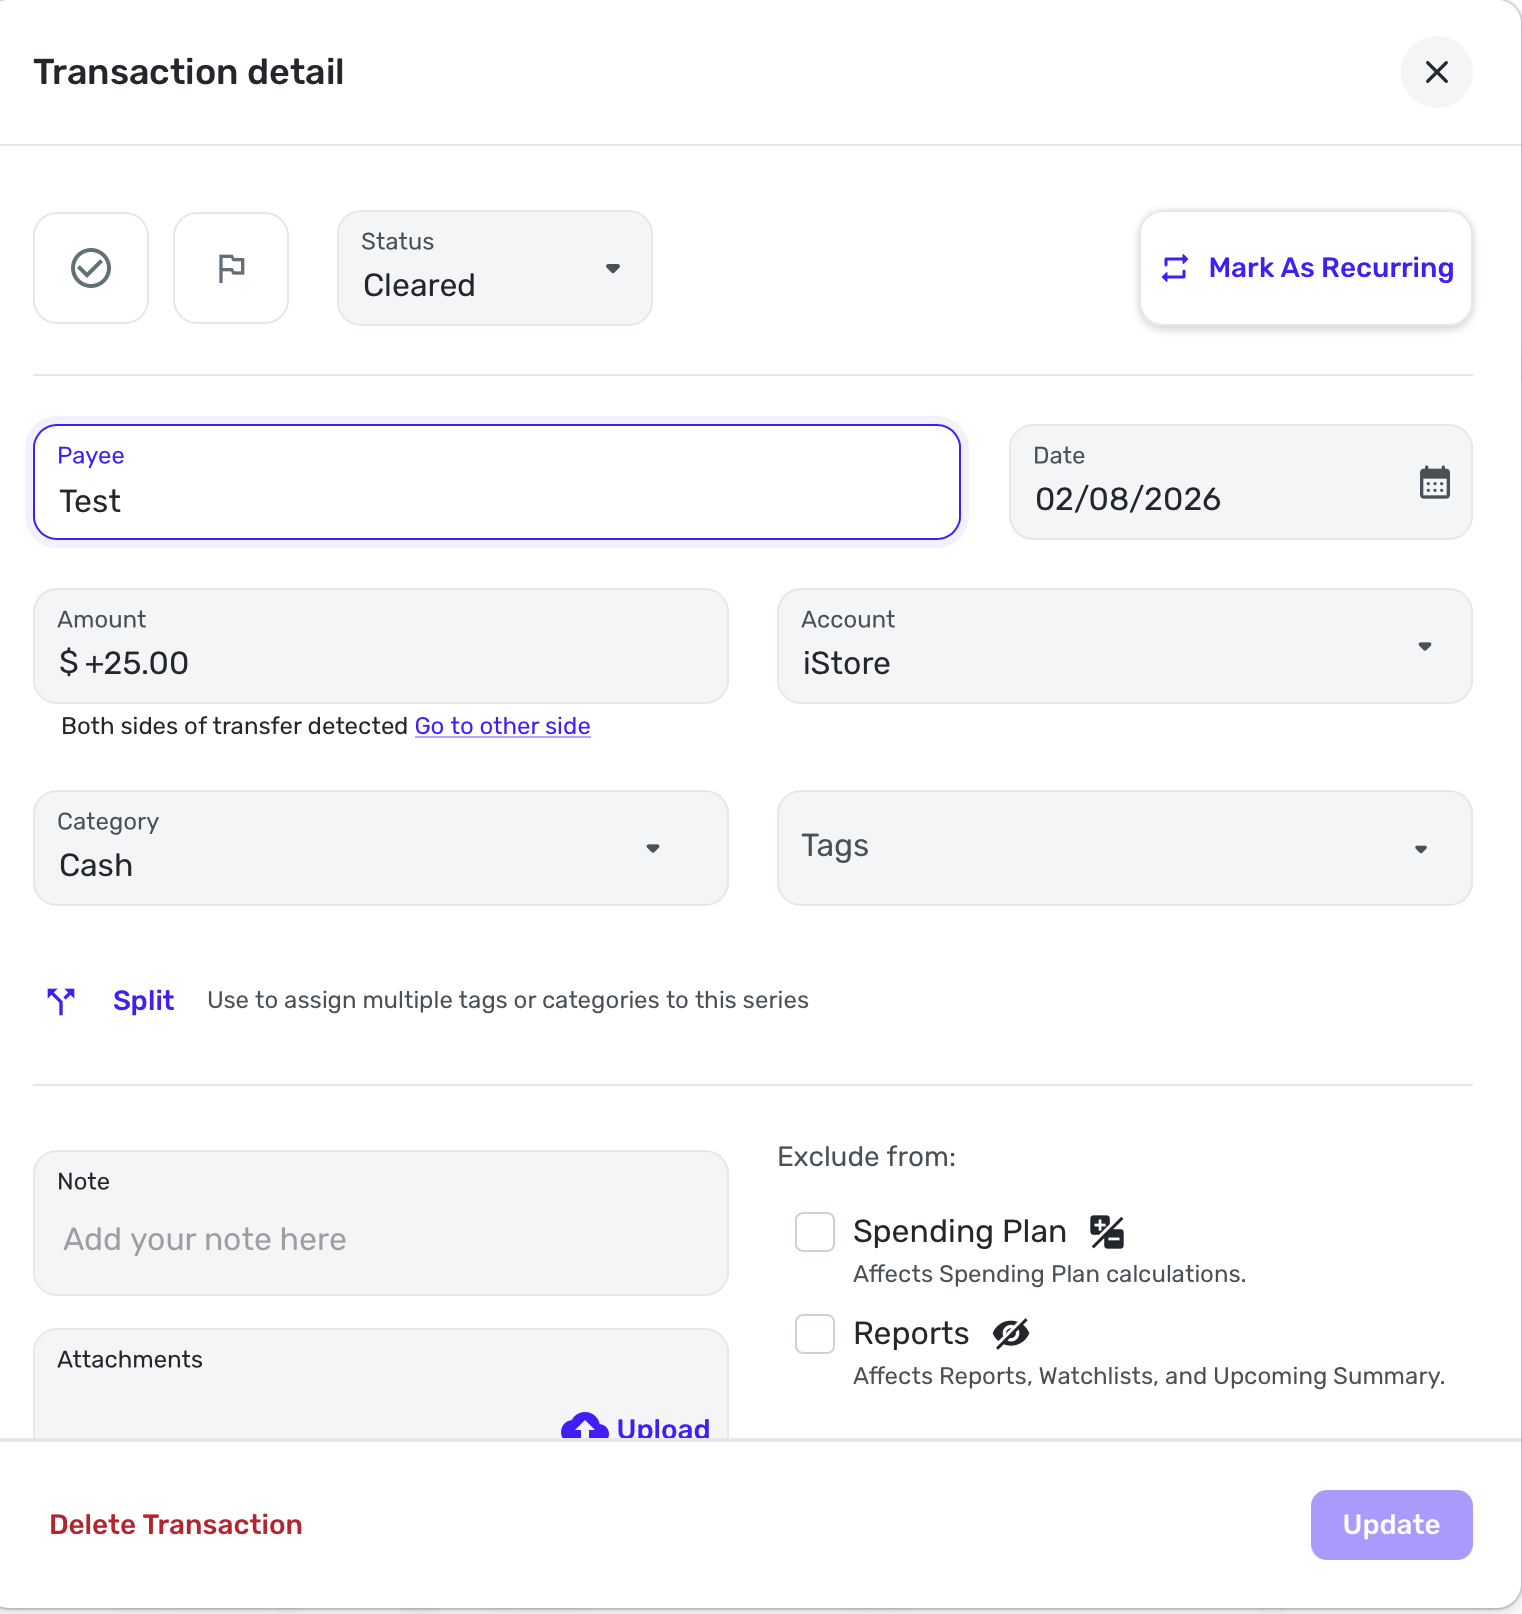Enable exclude from Spending Plan checkbox
Viewport: 1522px width, 1614px height.
pyautogui.click(x=815, y=1232)
